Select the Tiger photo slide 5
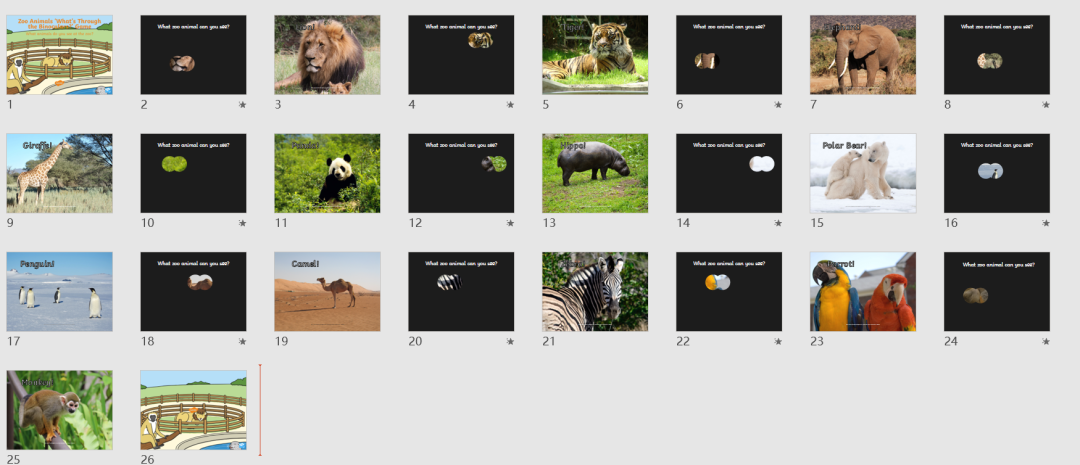 click(595, 55)
